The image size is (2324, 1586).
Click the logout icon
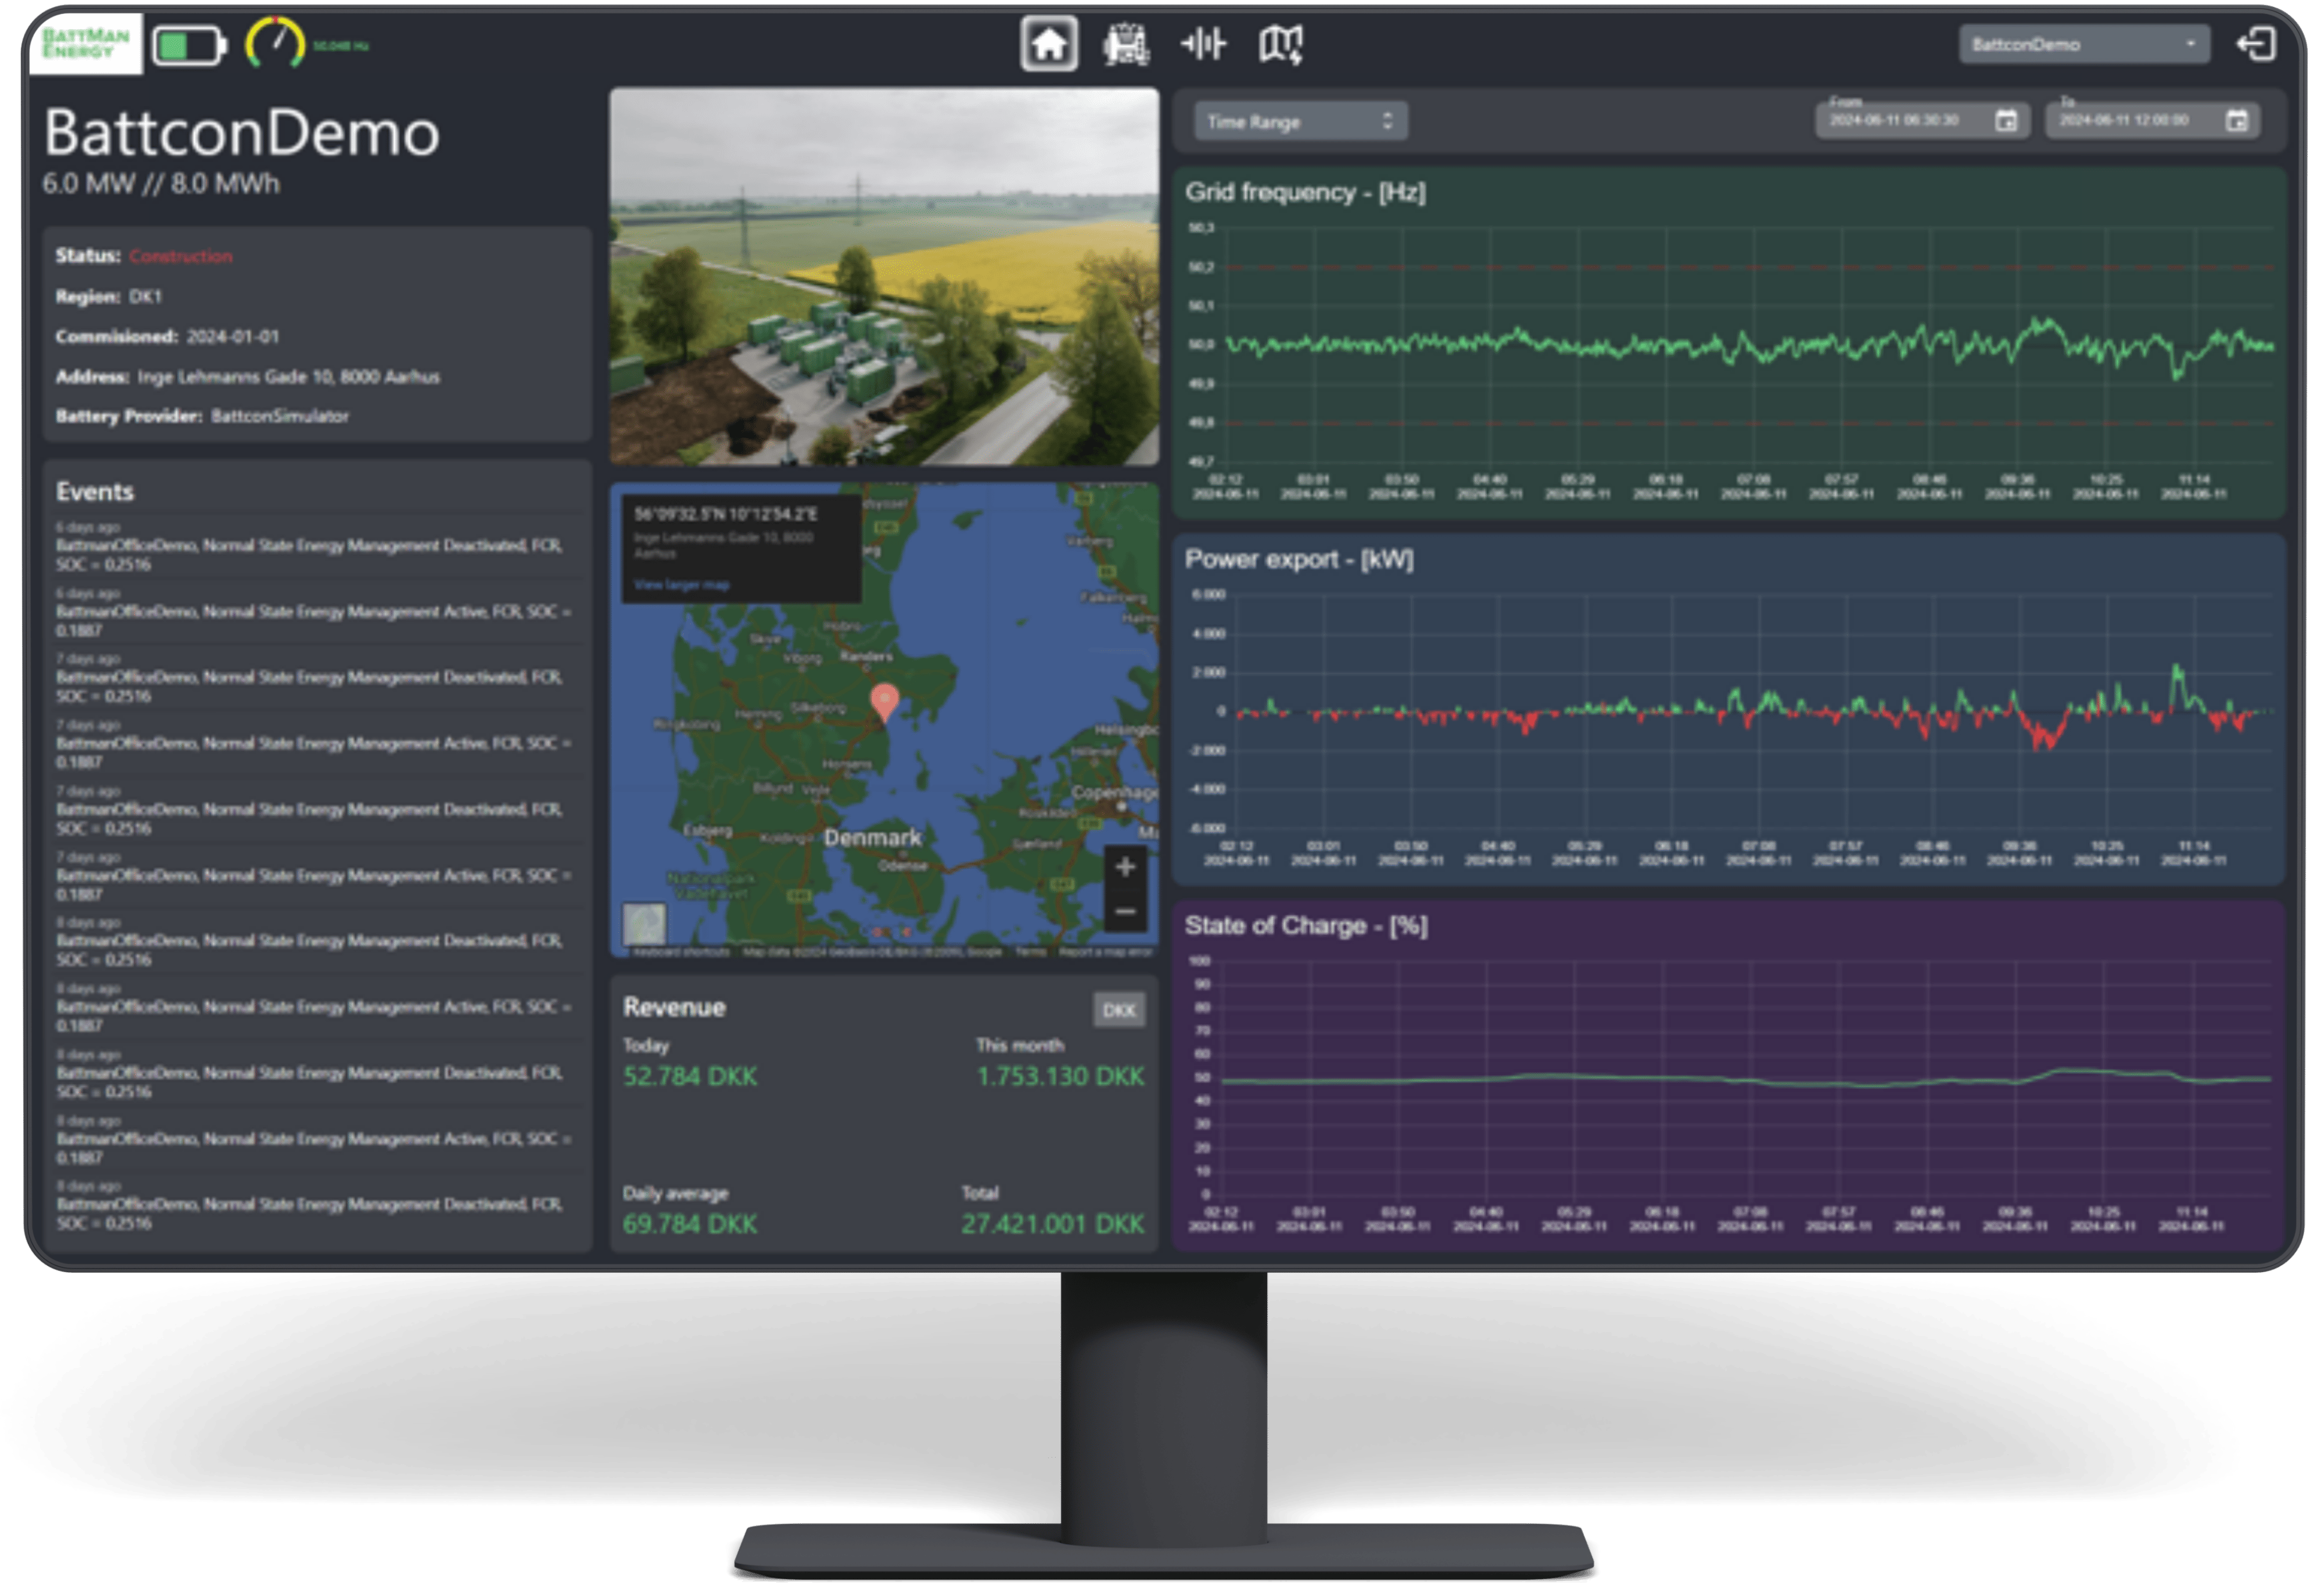(x=2256, y=44)
